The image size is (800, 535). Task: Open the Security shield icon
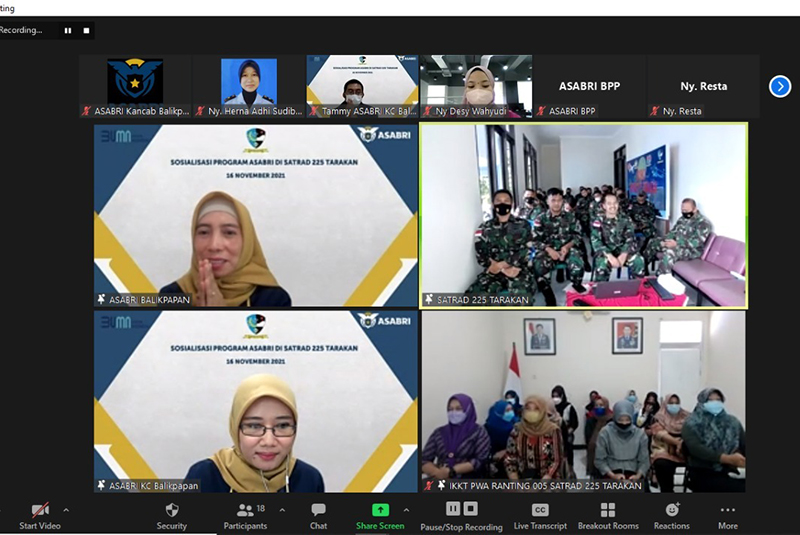pyautogui.click(x=172, y=509)
